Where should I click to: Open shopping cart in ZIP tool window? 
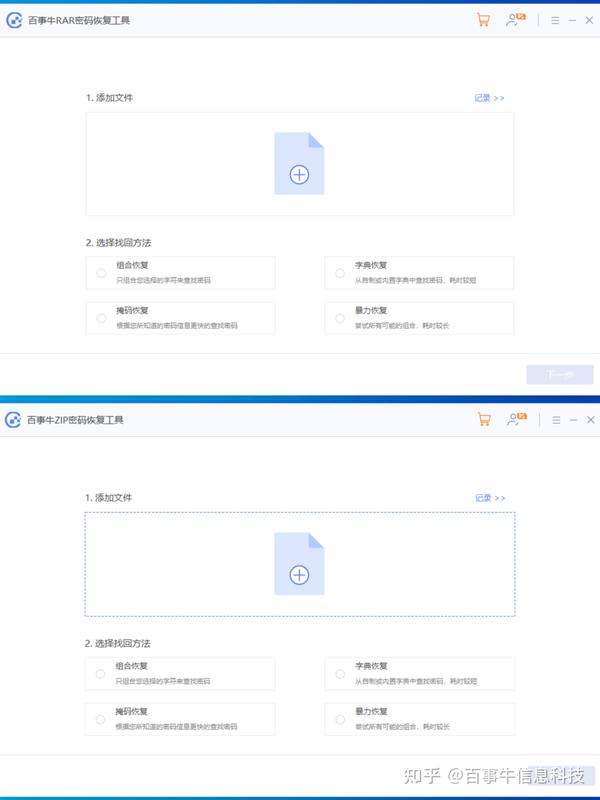(x=484, y=419)
